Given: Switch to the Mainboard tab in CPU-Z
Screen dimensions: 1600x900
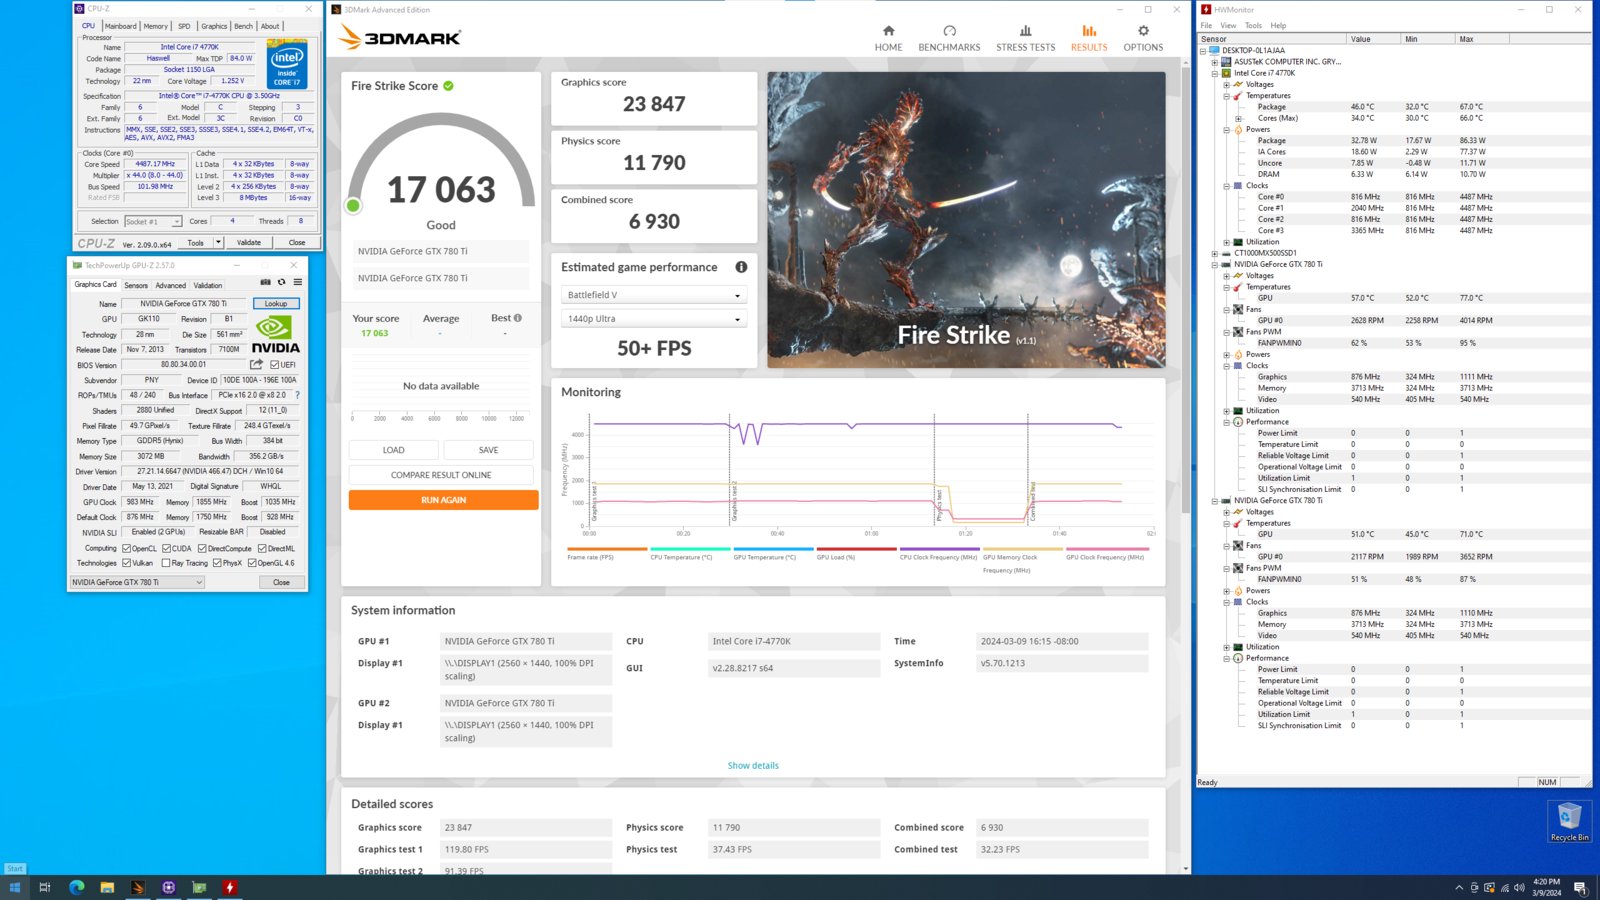Looking at the screenshot, I should [x=121, y=26].
